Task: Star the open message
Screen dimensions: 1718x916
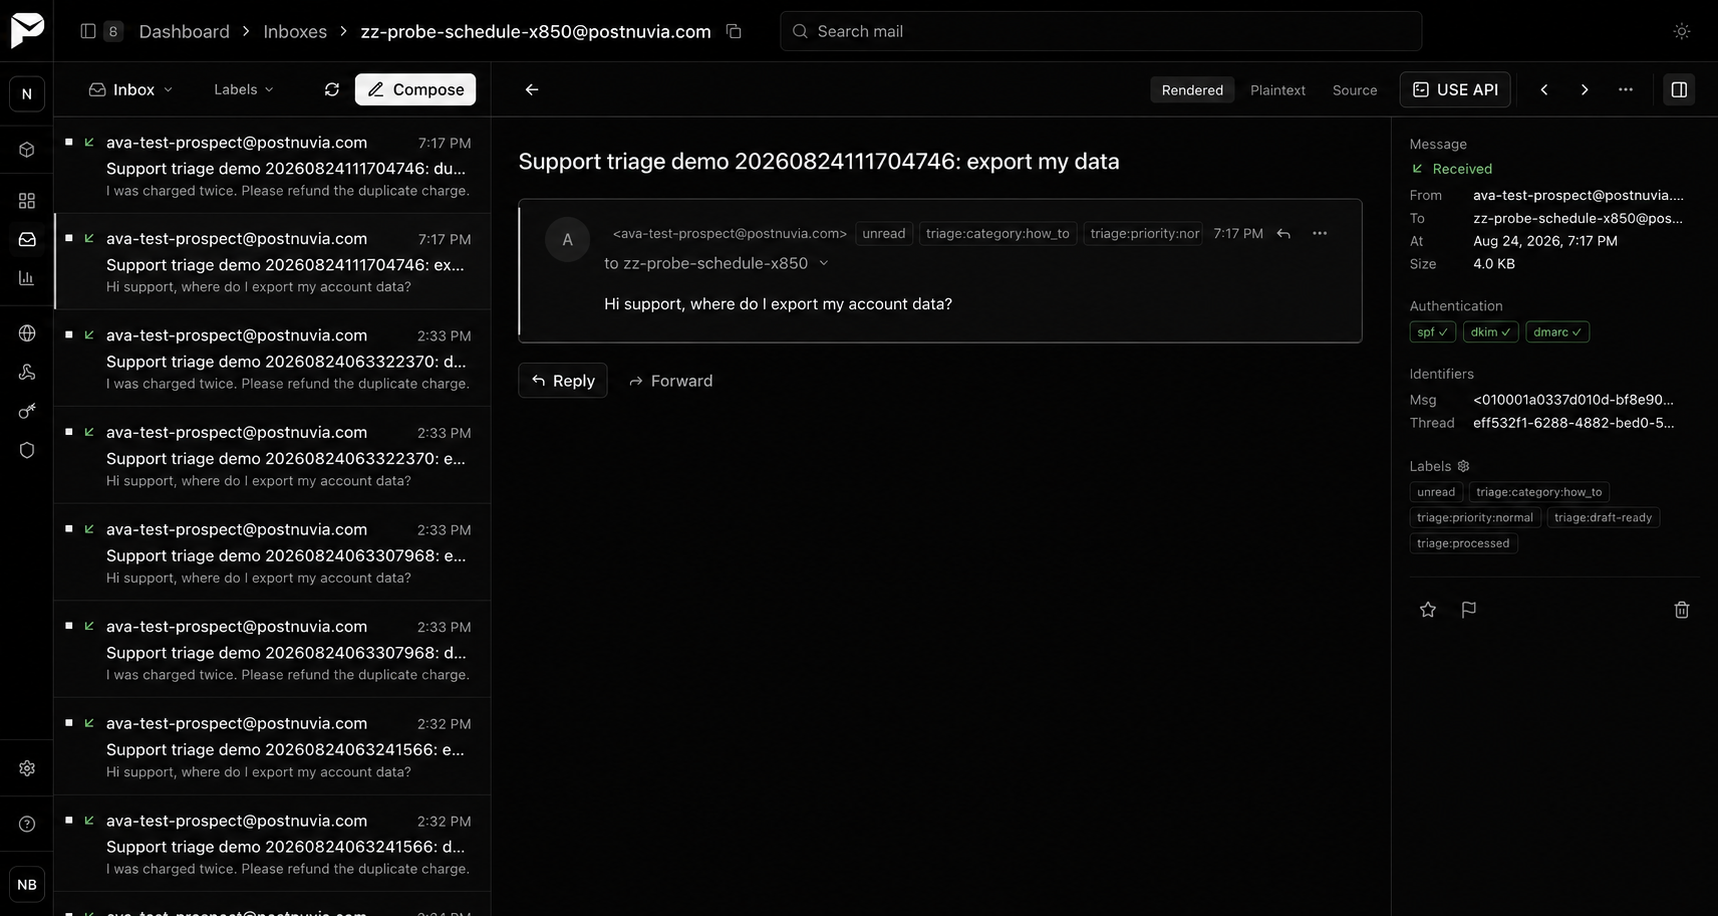Action: tap(1428, 610)
